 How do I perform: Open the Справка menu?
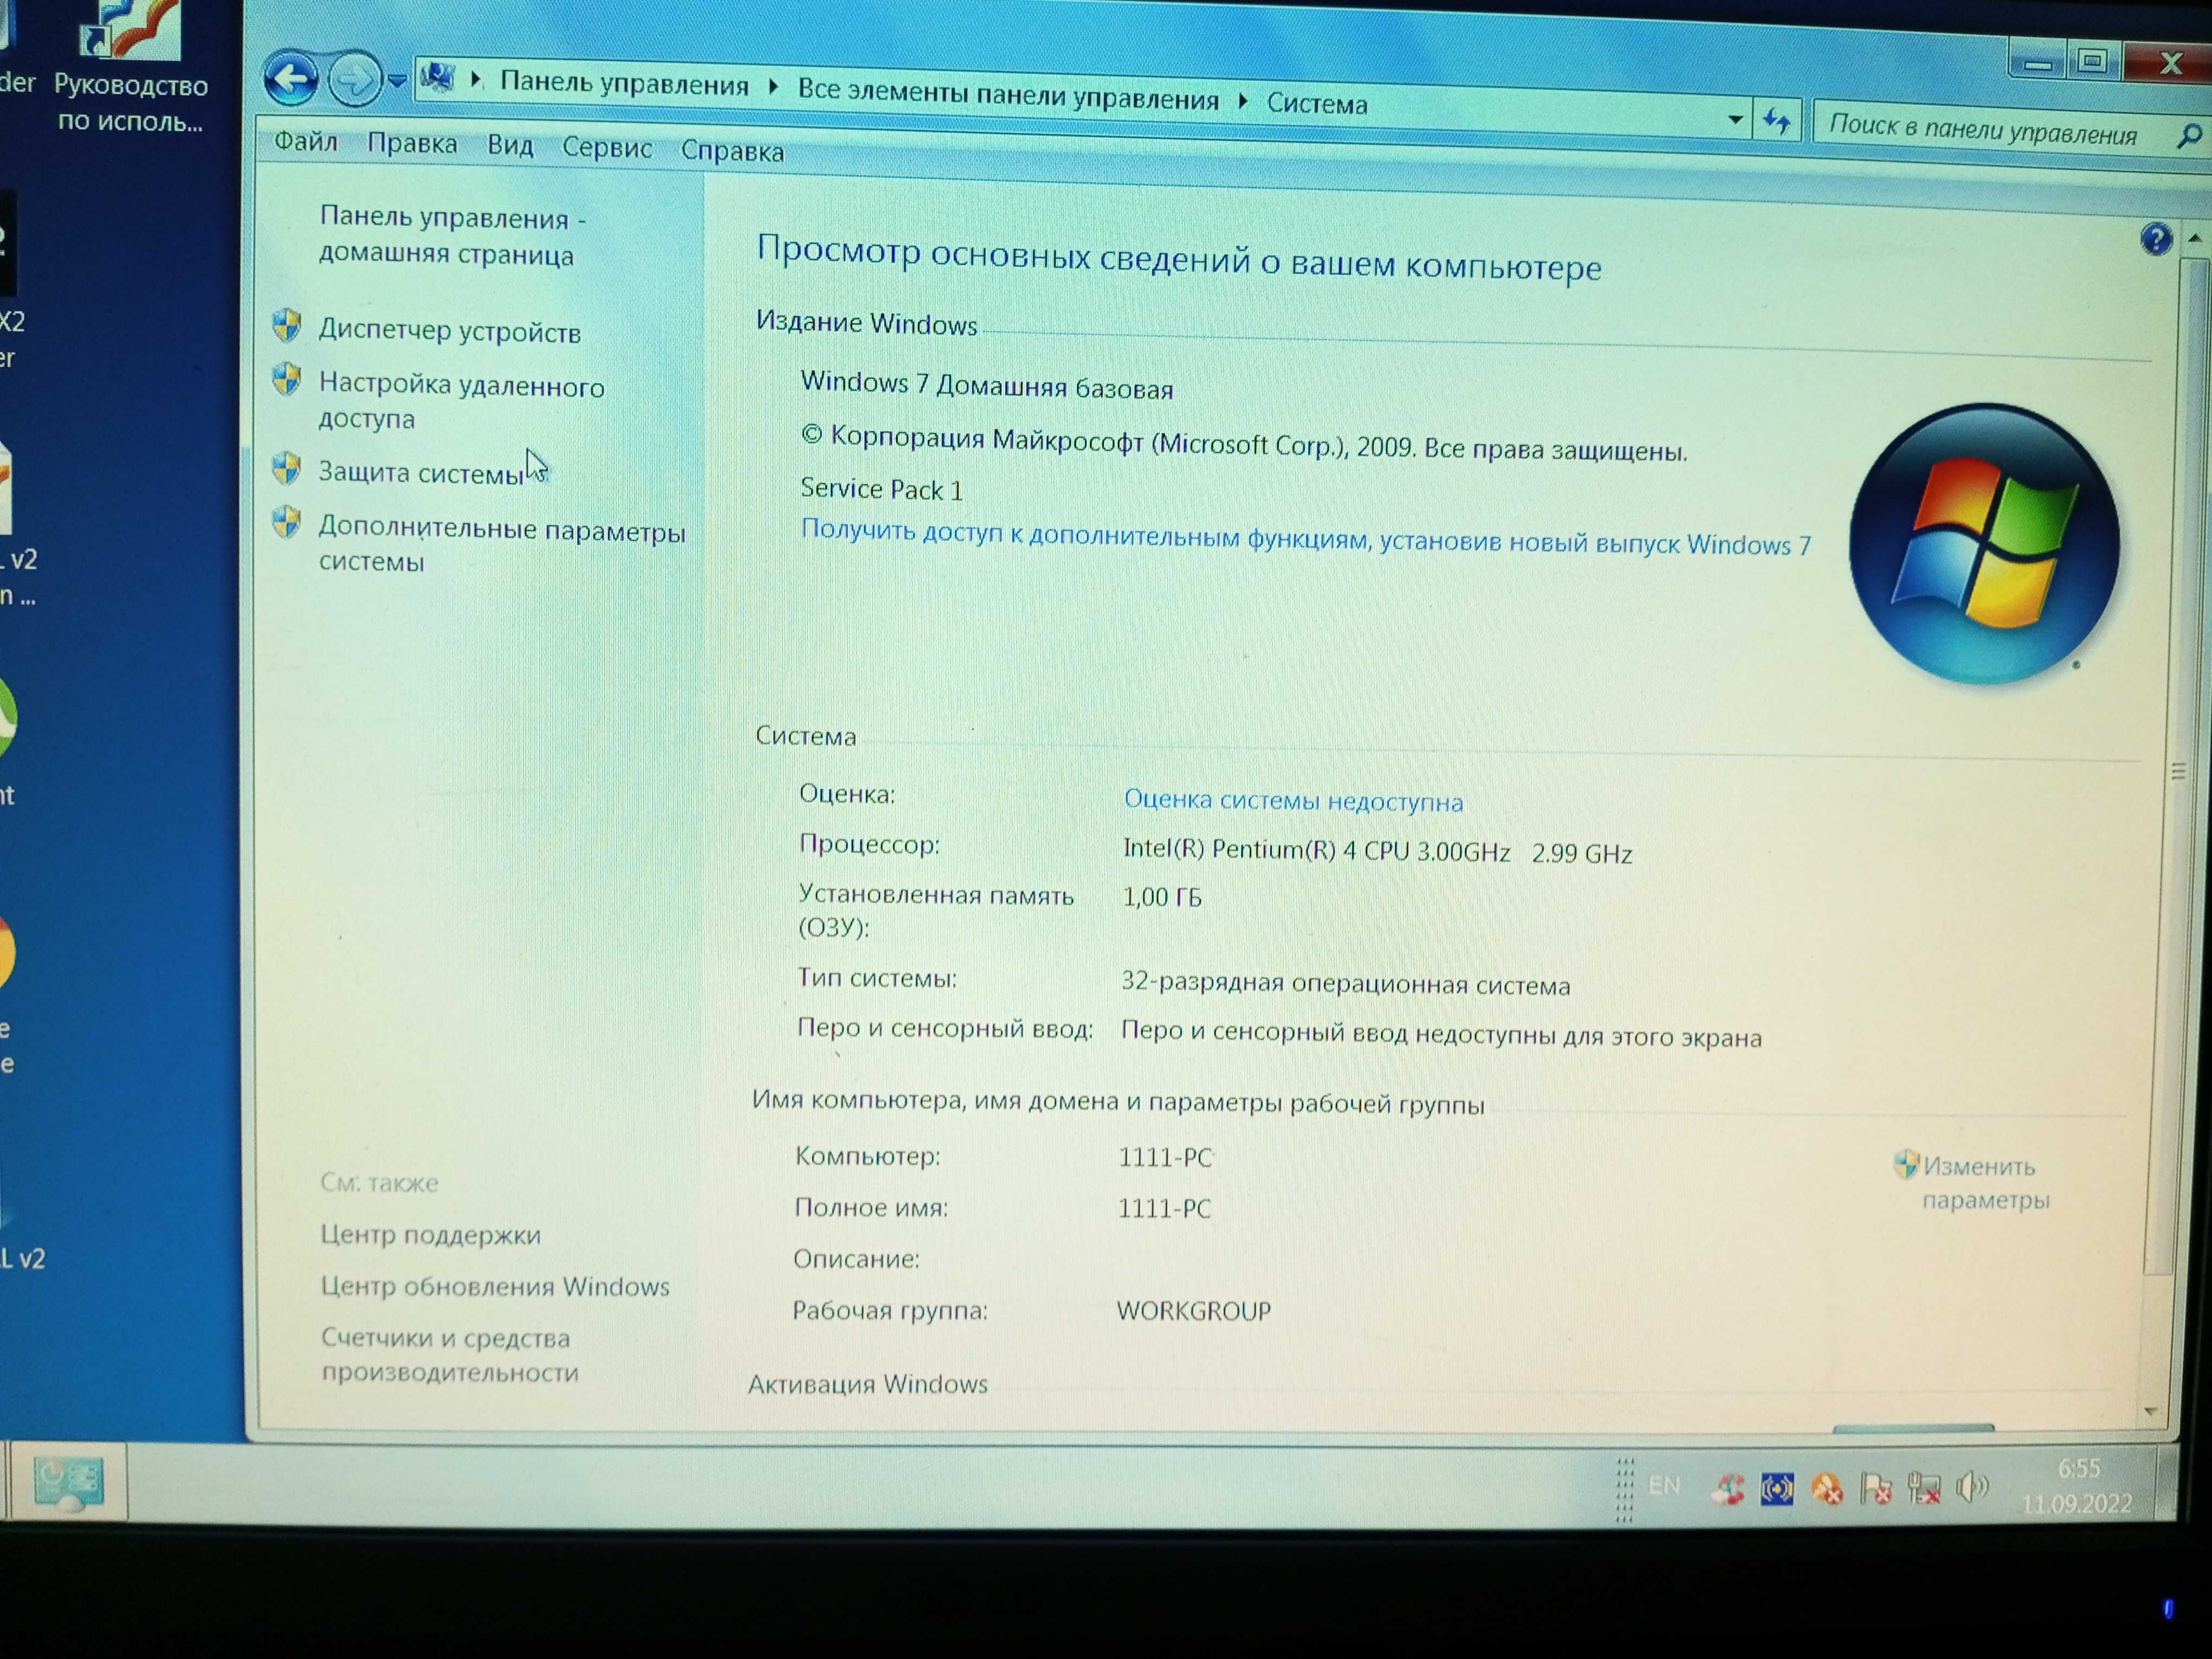tap(732, 151)
